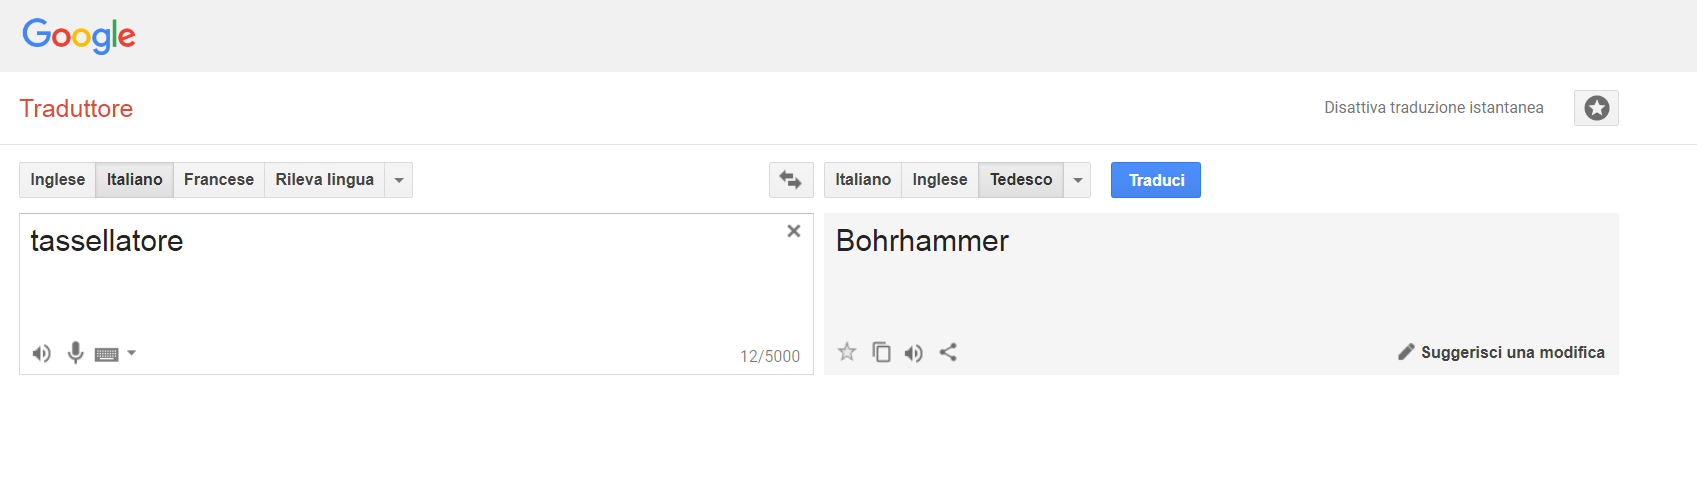Copy the translated text
This screenshot has width=1697, height=491.
coord(881,352)
